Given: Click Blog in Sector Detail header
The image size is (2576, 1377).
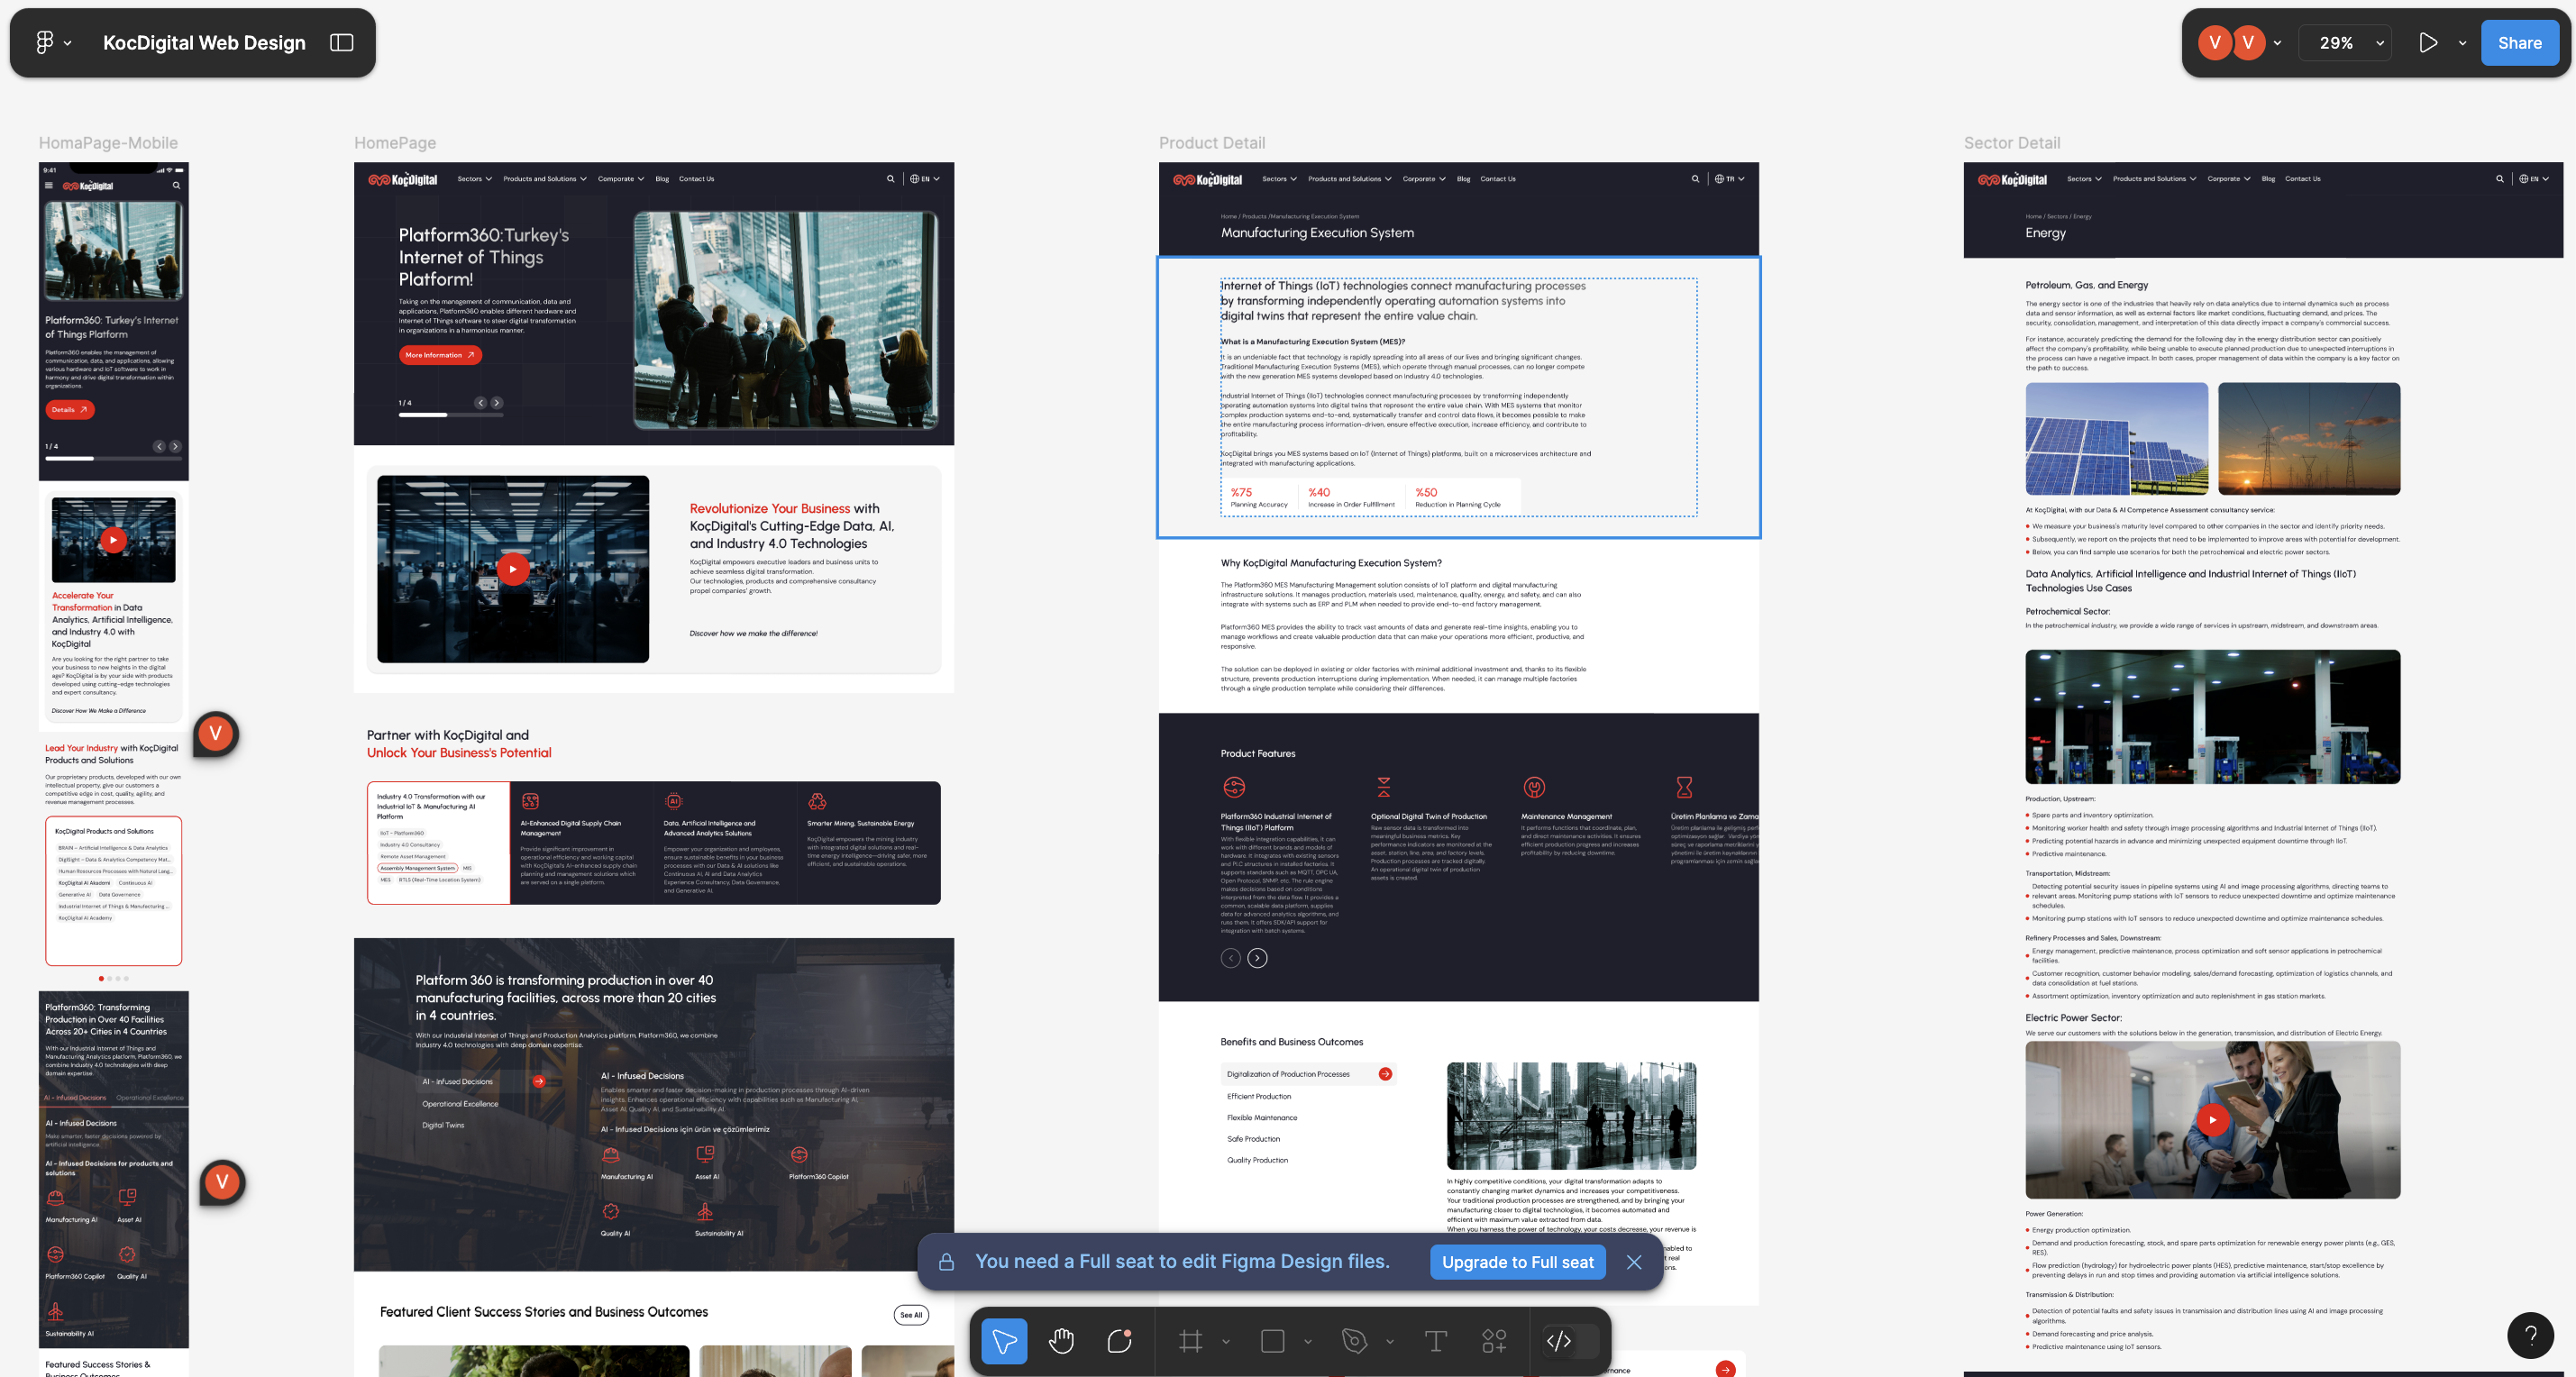Looking at the screenshot, I should [2268, 179].
